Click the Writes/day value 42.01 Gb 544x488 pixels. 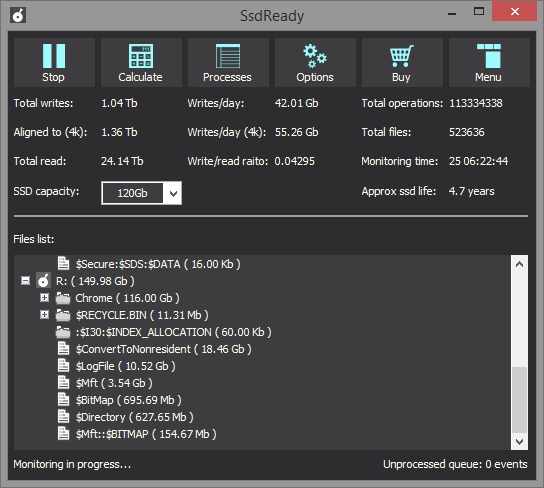[x=297, y=103]
